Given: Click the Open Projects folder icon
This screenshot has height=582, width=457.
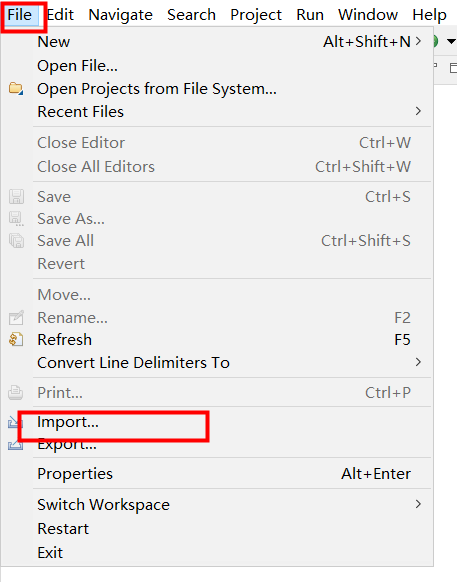Looking at the screenshot, I should (16, 89).
